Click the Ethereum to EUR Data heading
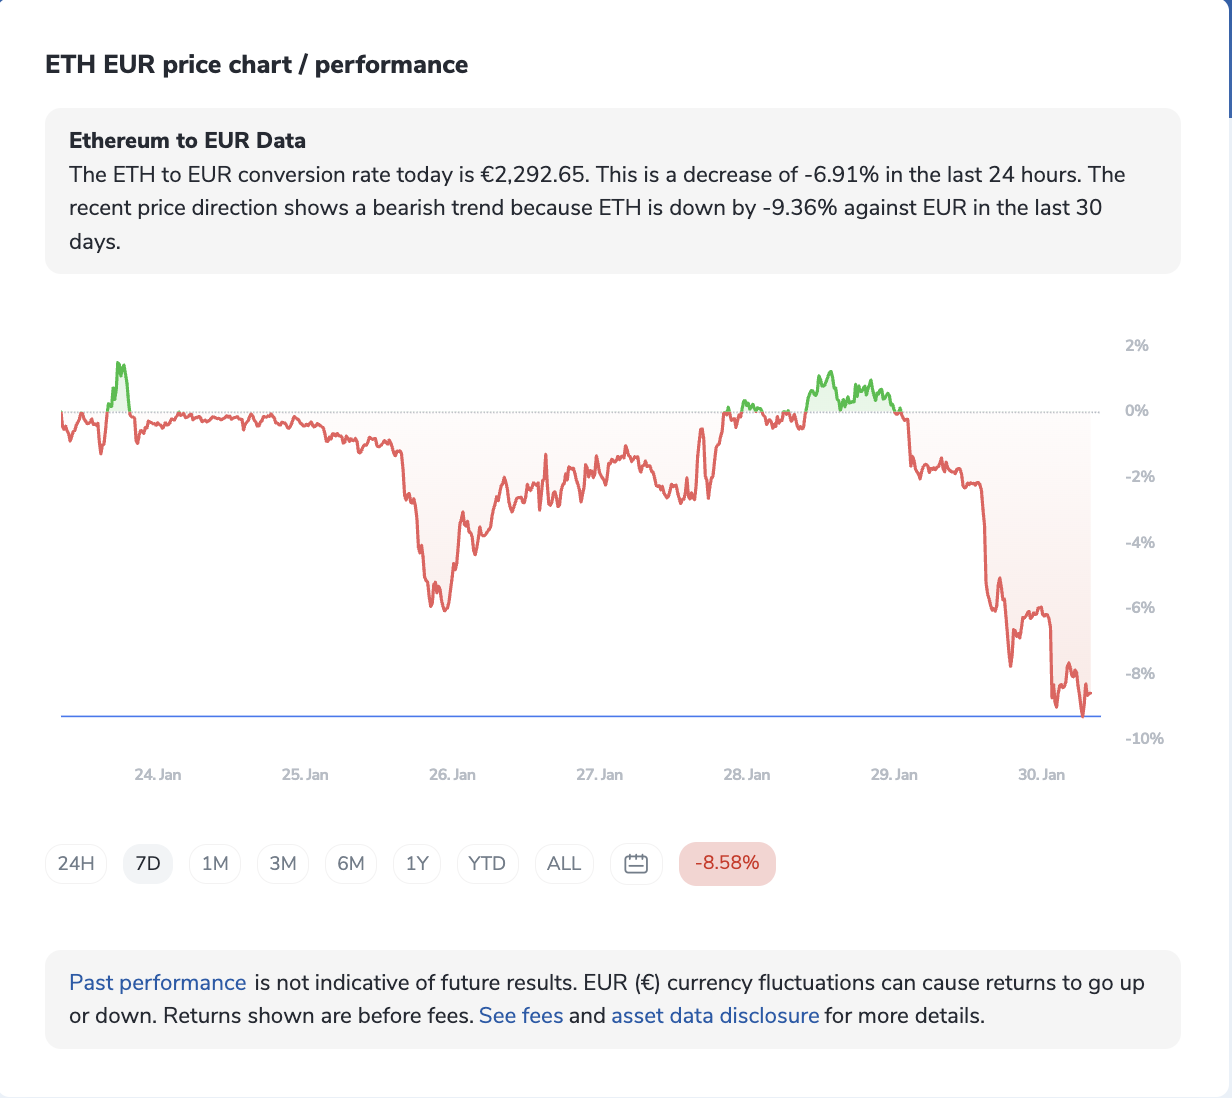The image size is (1232, 1098). click(187, 141)
